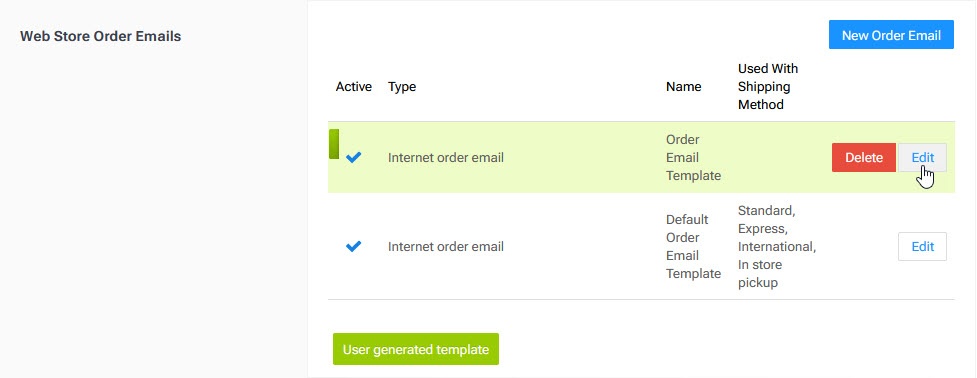This screenshot has height=378, width=977.
Task: Click the Name column header
Action: [684, 87]
